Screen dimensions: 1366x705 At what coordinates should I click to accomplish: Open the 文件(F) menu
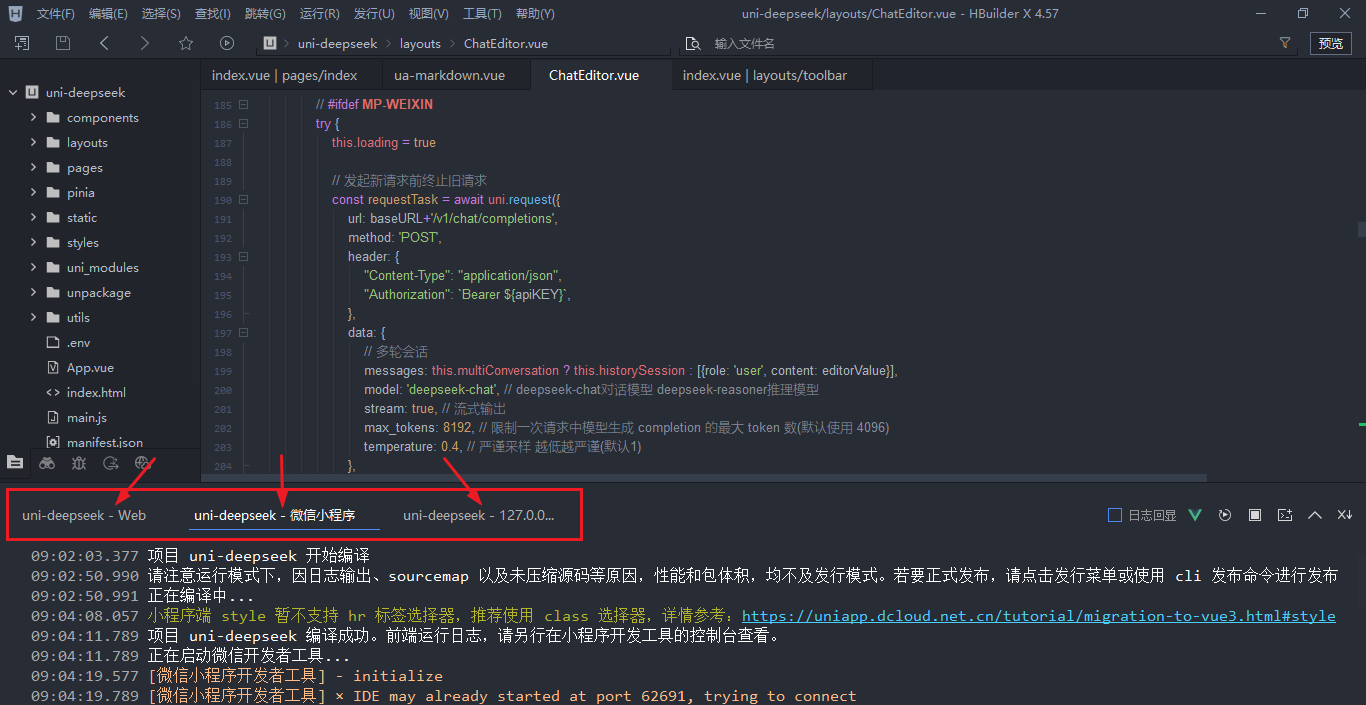tap(55, 14)
